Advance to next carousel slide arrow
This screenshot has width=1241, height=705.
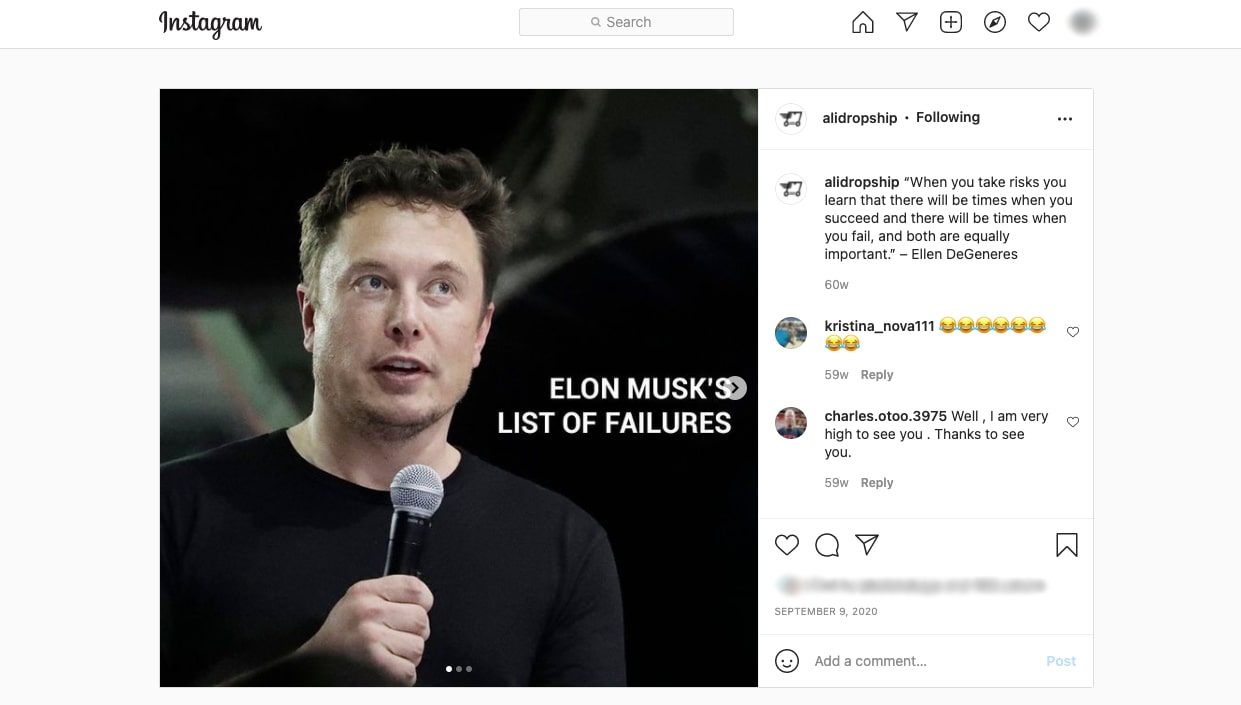(736, 388)
